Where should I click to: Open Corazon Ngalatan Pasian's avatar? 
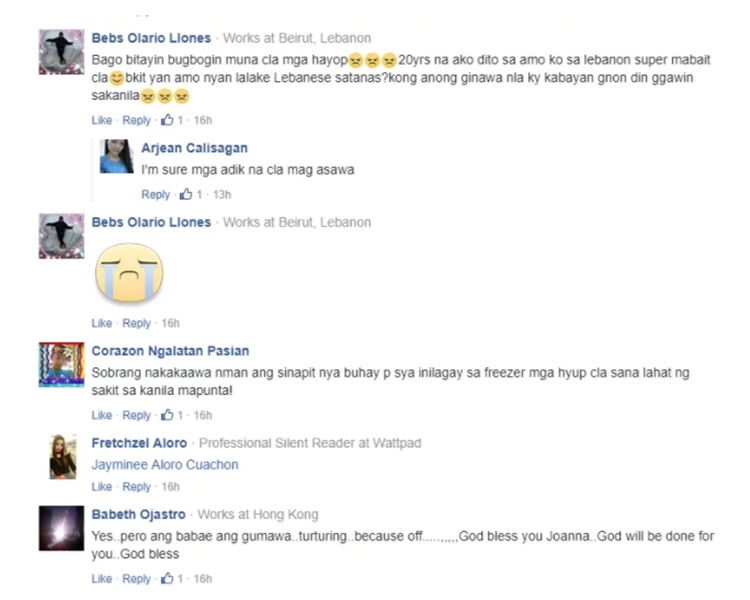(61, 364)
